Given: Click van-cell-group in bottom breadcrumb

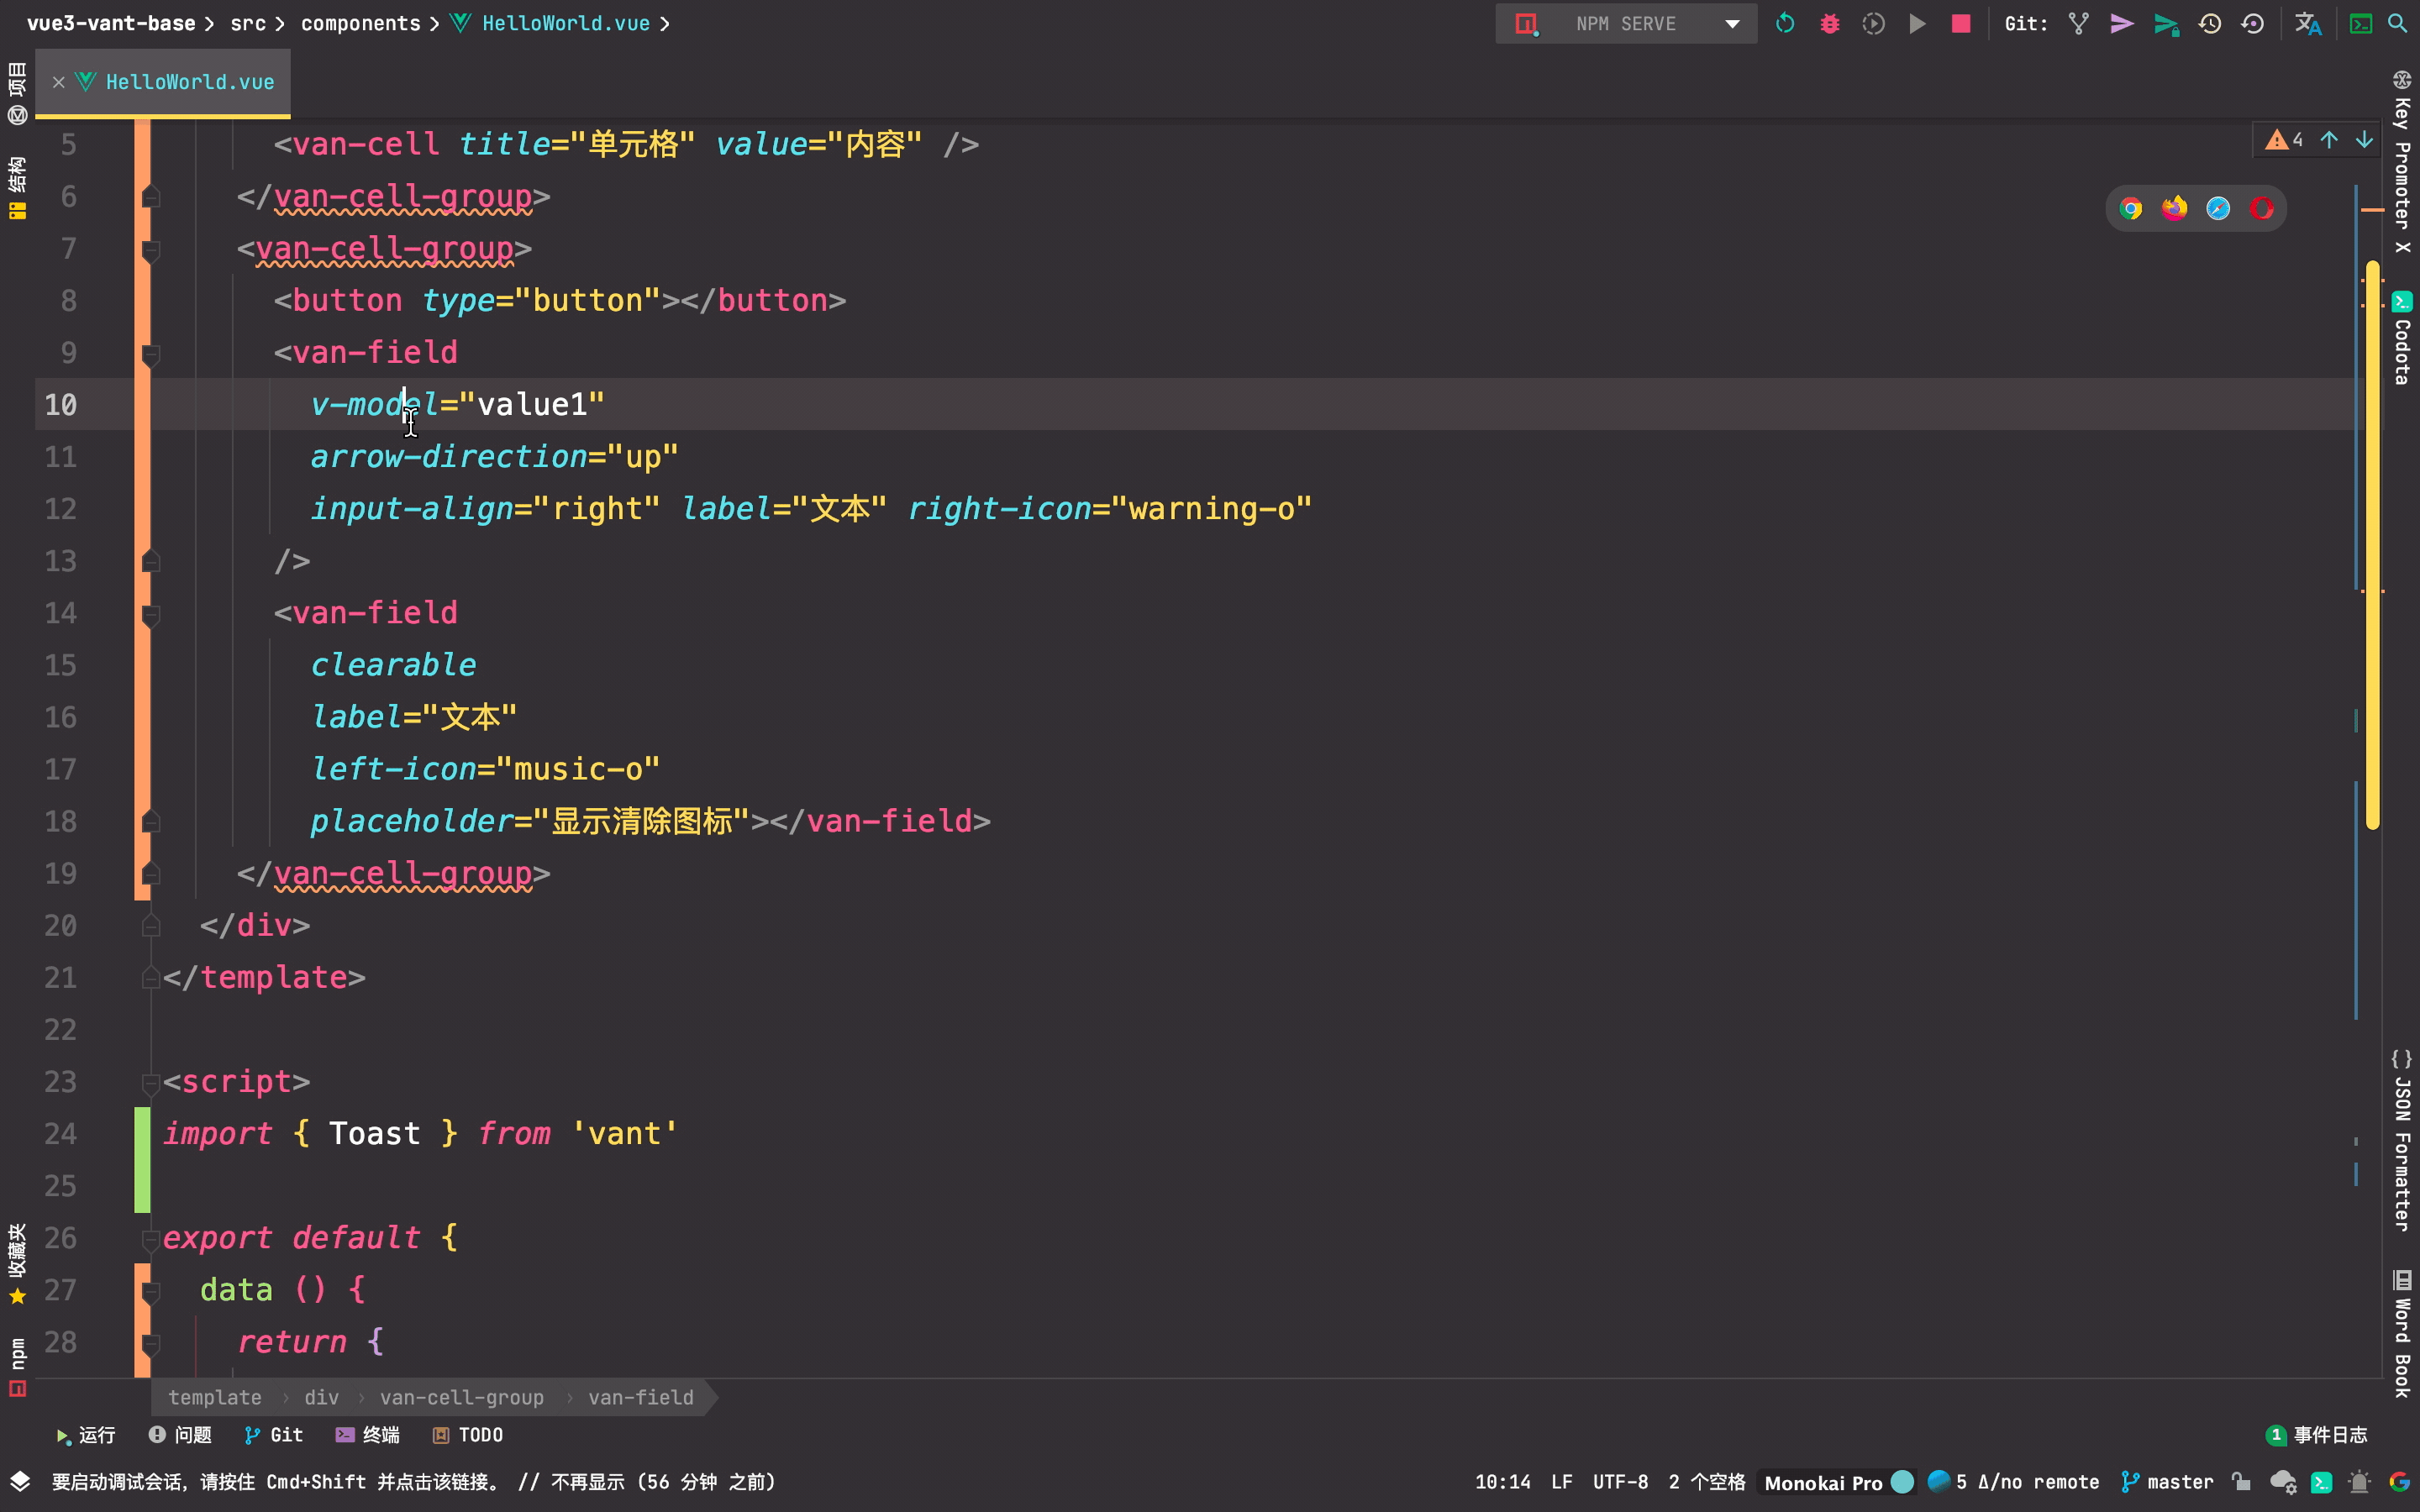Looking at the screenshot, I should (x=461, y=1397).
